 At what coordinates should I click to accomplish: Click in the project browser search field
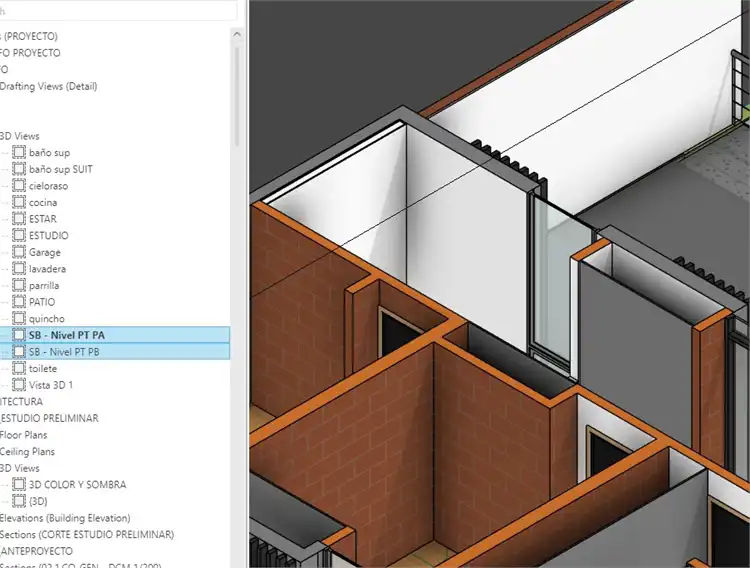coord(118,11)
